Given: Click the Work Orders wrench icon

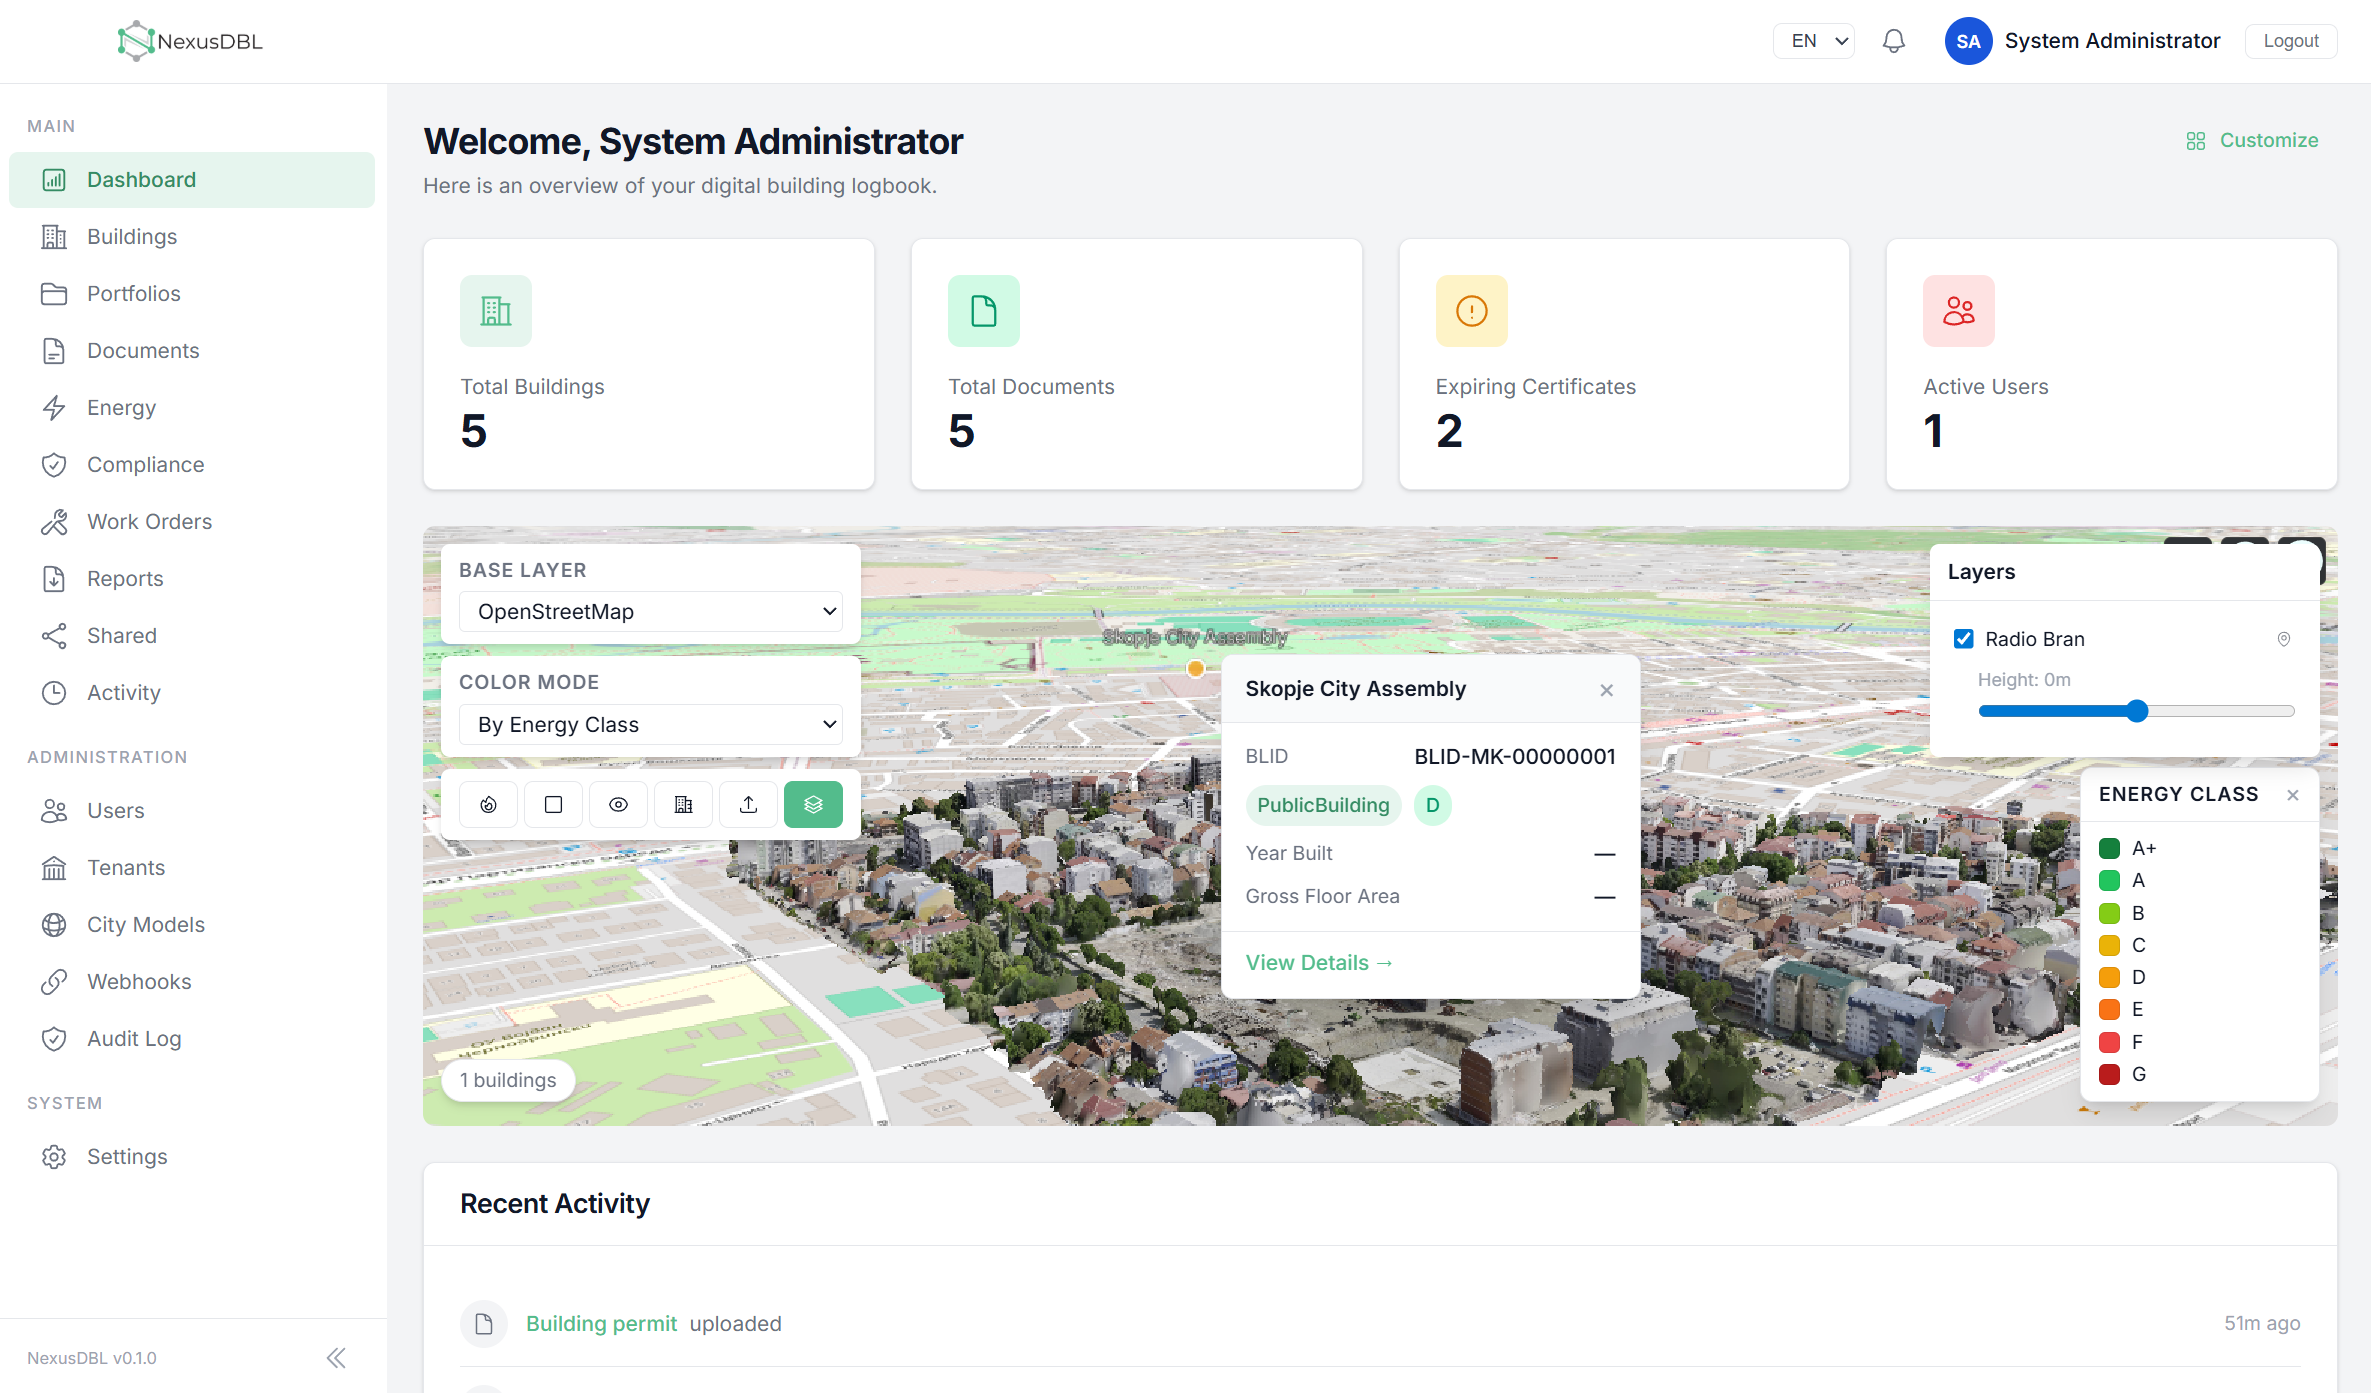Looking at the screenshot, I should tap(54, 522).
